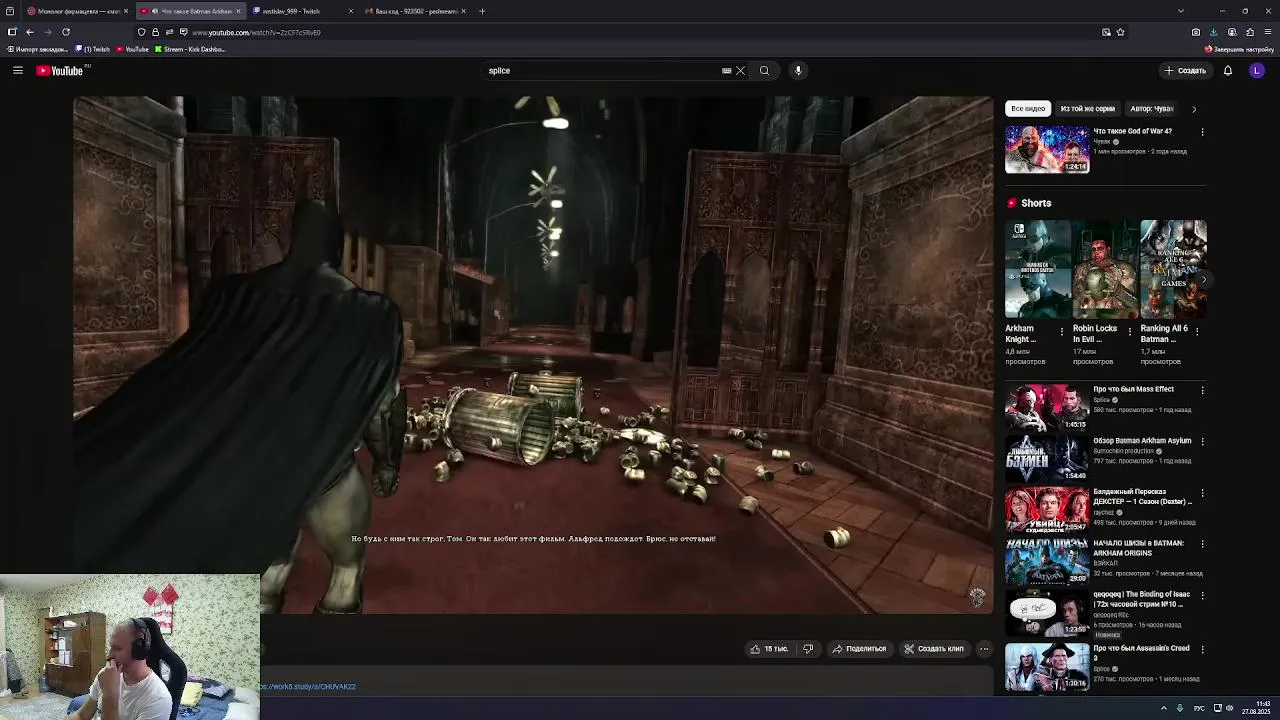Reload the page with the refresh icon

point(66,32)
